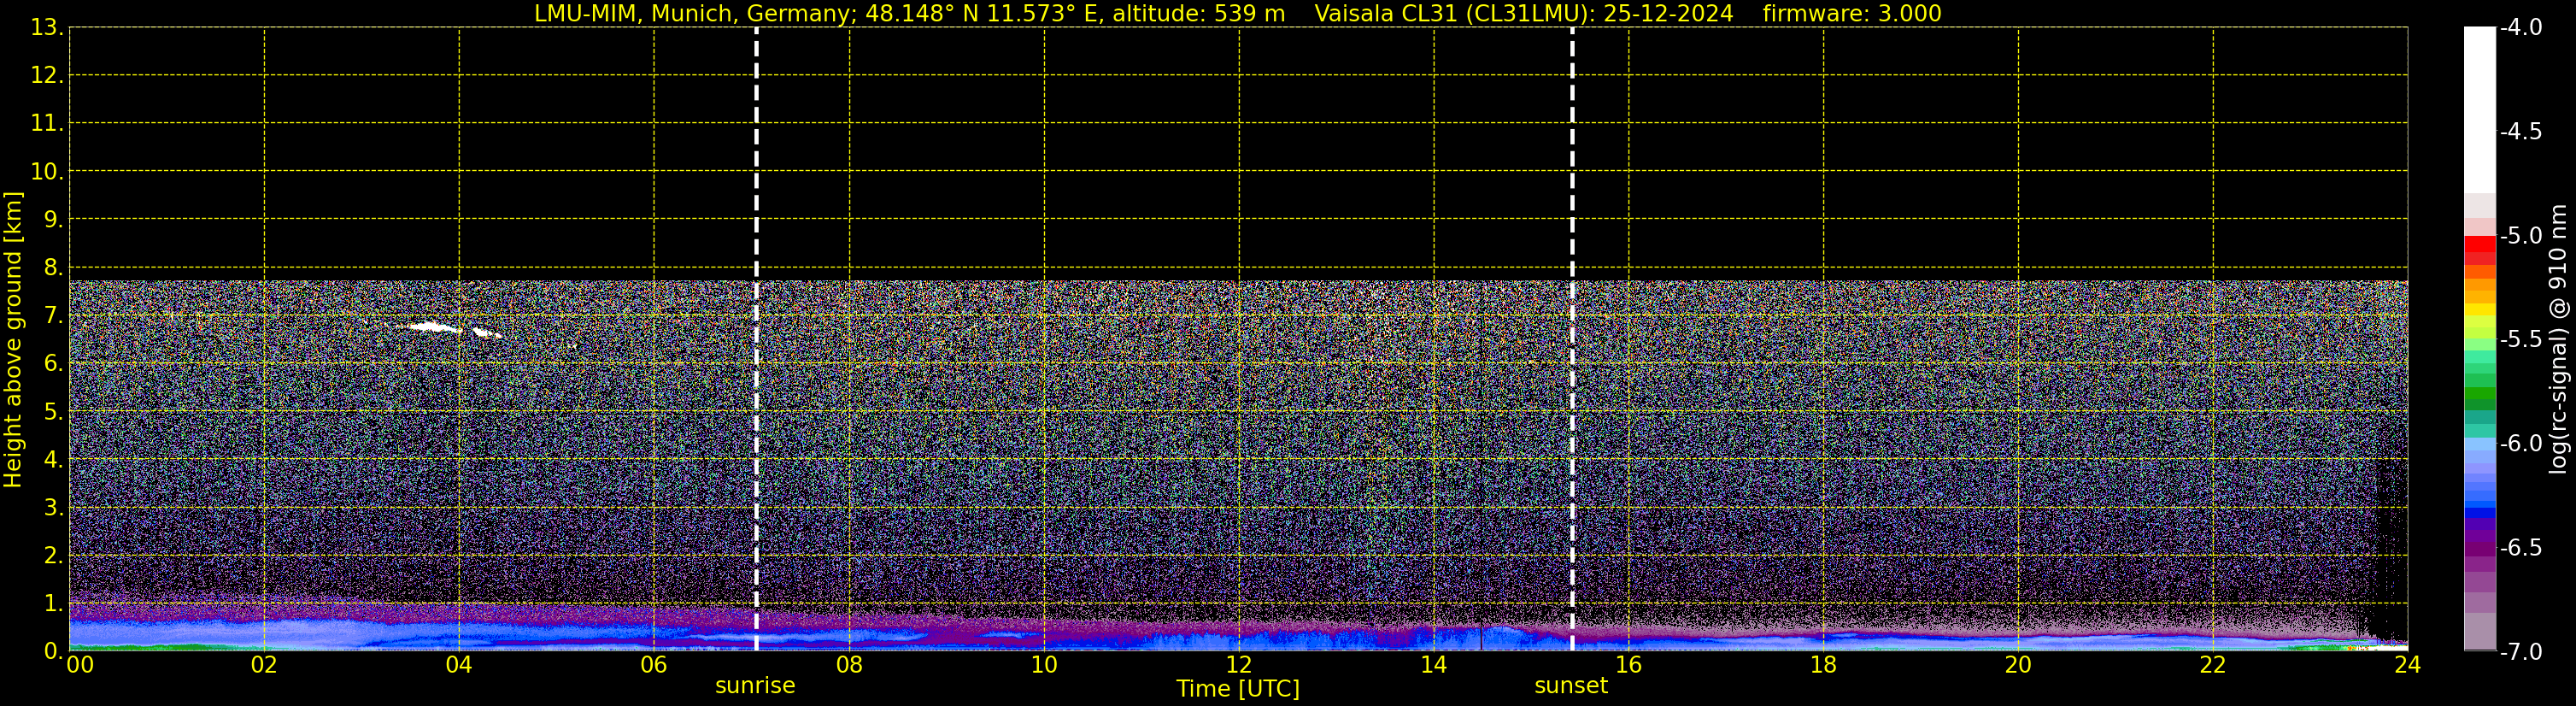Click the 13. height tick label
Screen dimensions: 2576x706
pyautogui.click(x=46, y=27)
